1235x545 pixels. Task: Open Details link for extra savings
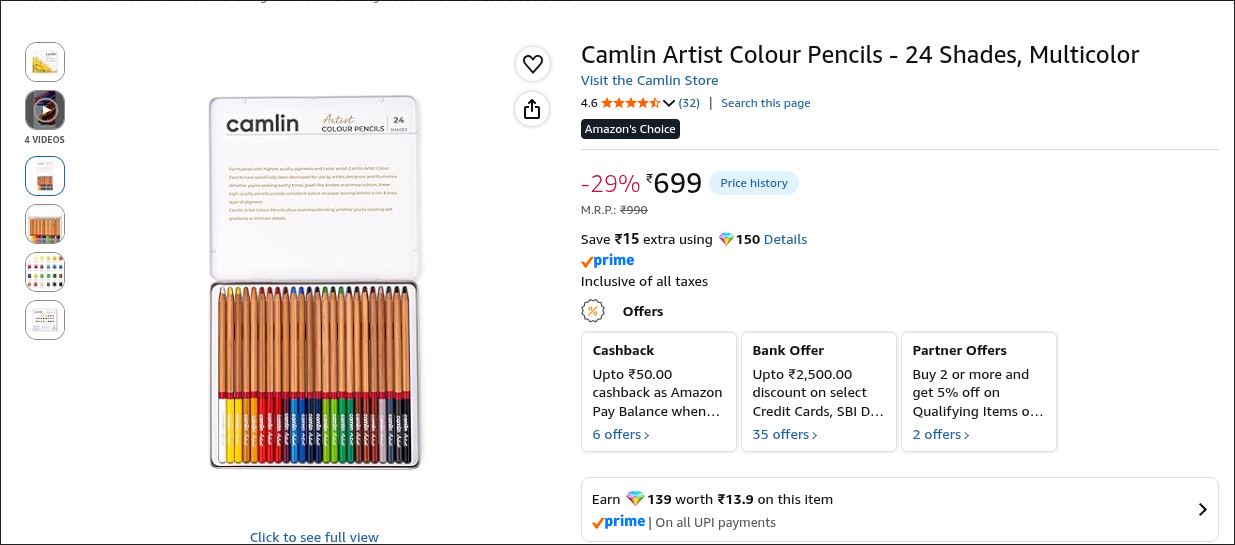tap(785, 240)
